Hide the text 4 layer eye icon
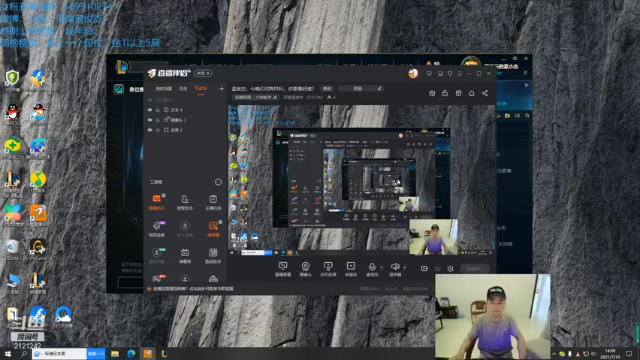This screenshot has width=640, height=360. click(150, 110)
